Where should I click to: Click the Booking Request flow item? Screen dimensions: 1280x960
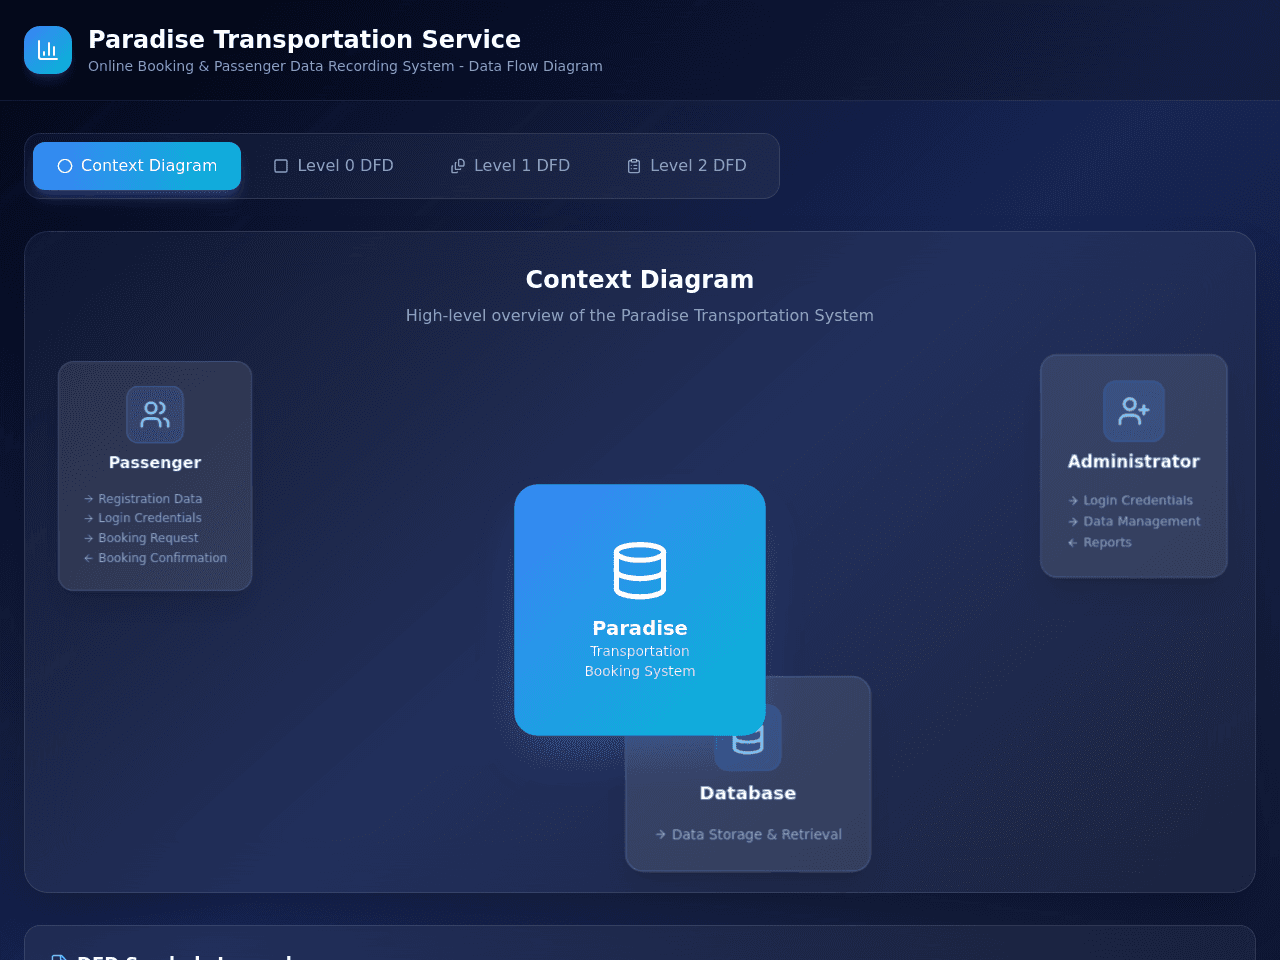[141, 538]
